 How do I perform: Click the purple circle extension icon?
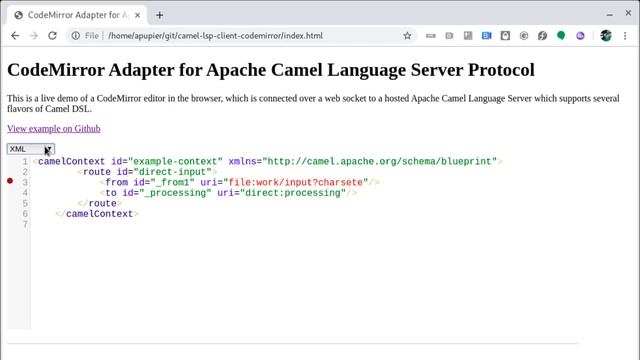coord(580,36)
